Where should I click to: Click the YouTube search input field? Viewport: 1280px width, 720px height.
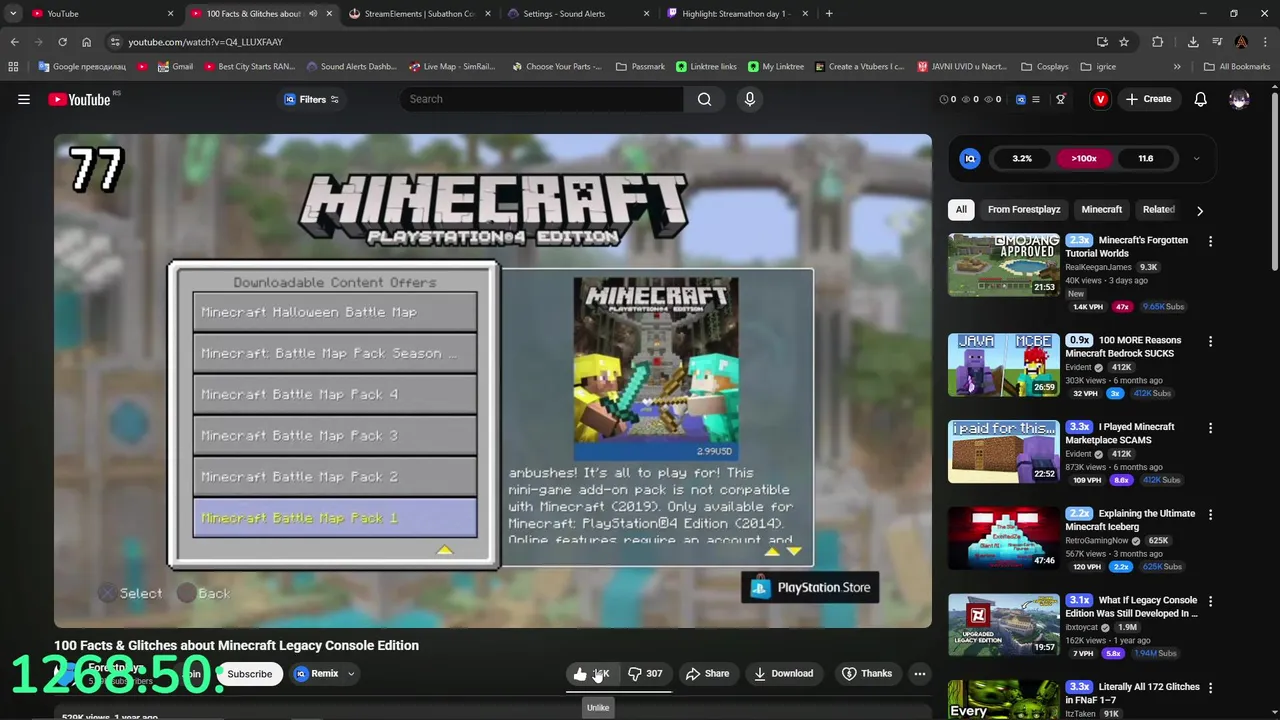pyautogui.click(x=541, y=99)
